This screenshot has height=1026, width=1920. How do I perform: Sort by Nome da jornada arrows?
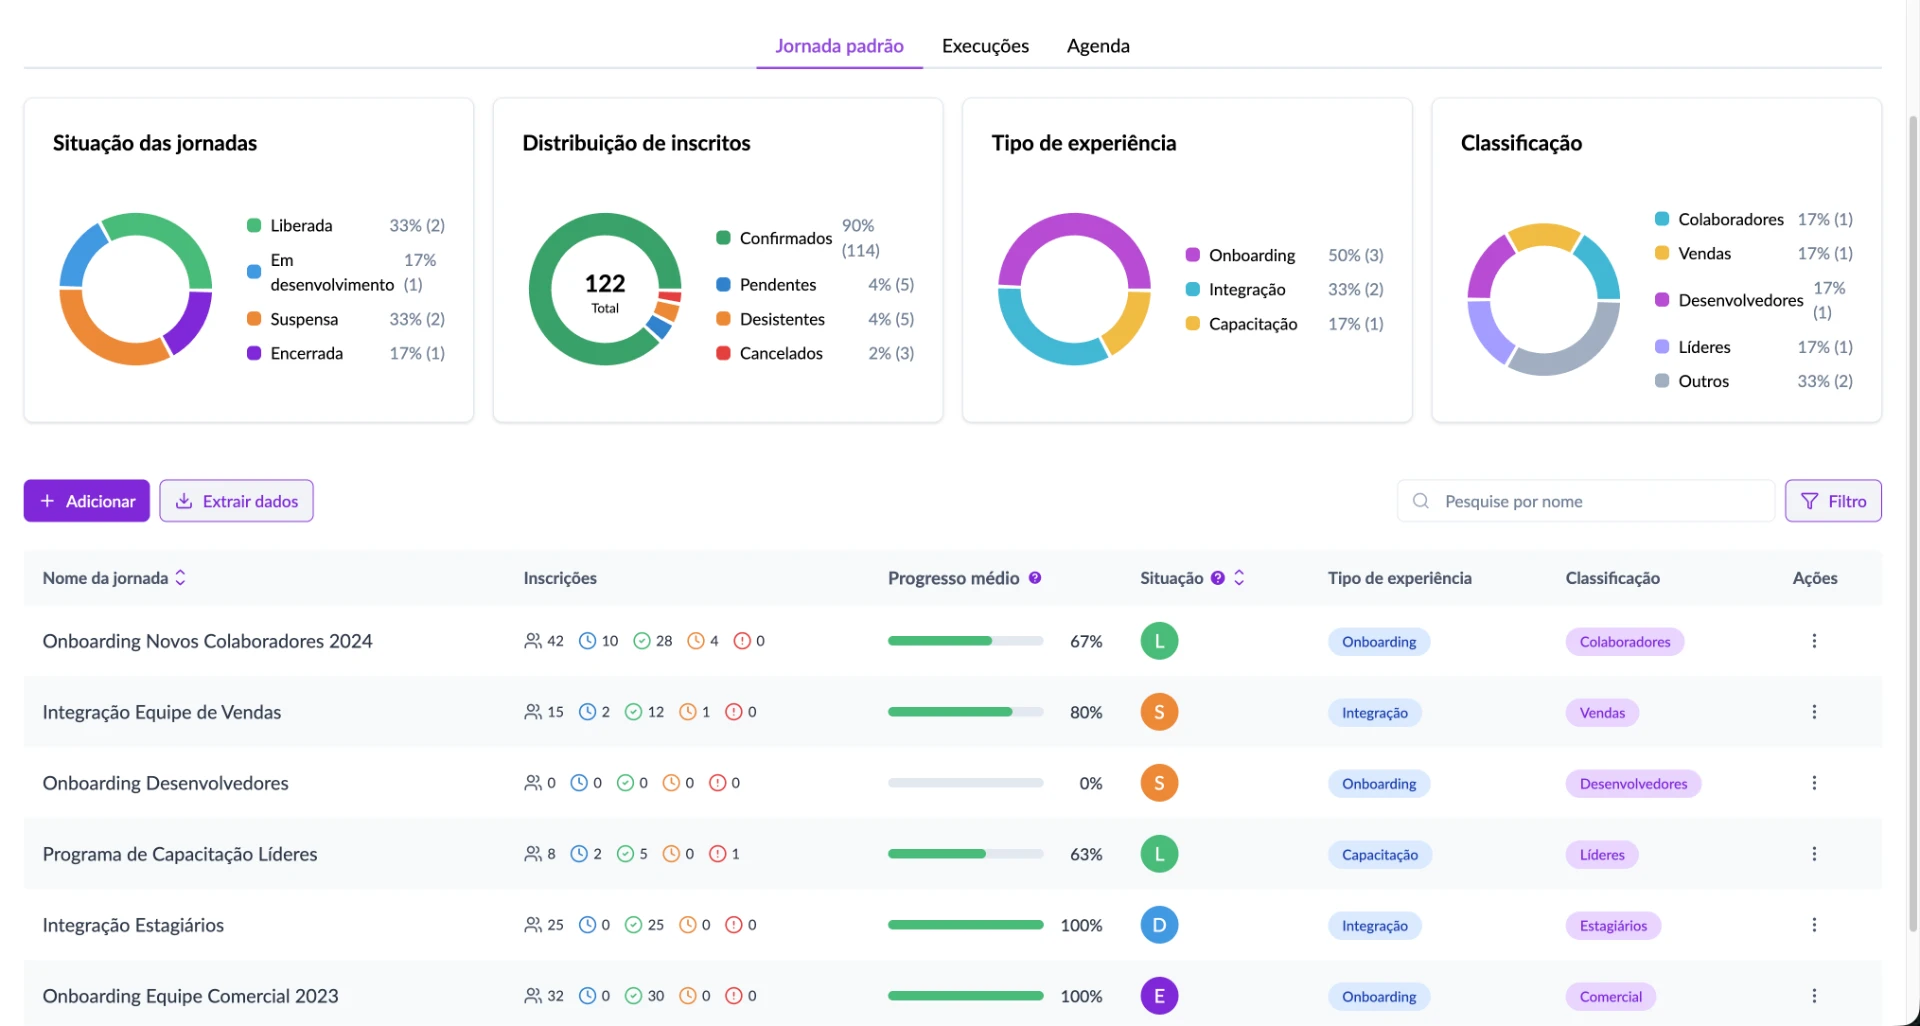180,578
